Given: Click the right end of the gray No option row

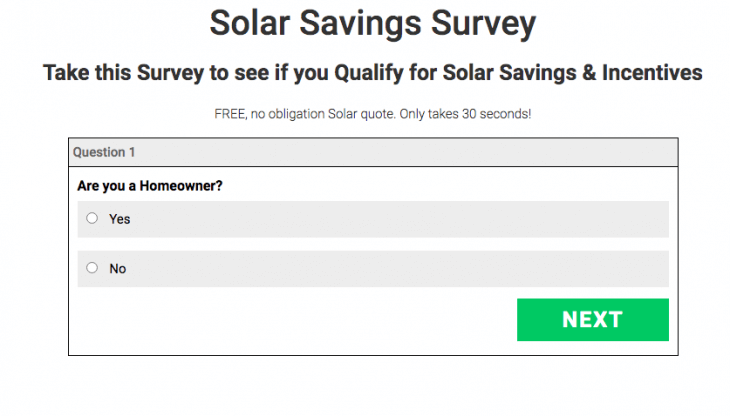Looking at the screenshot, I should pyautogui.click(x=640, y=269).
